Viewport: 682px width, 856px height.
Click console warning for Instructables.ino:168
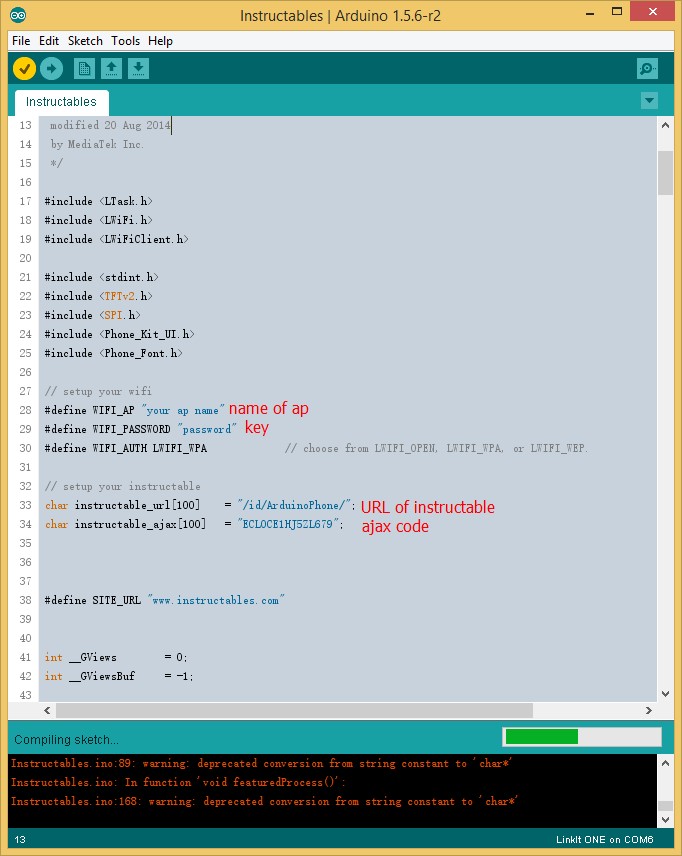coord(264,801)
